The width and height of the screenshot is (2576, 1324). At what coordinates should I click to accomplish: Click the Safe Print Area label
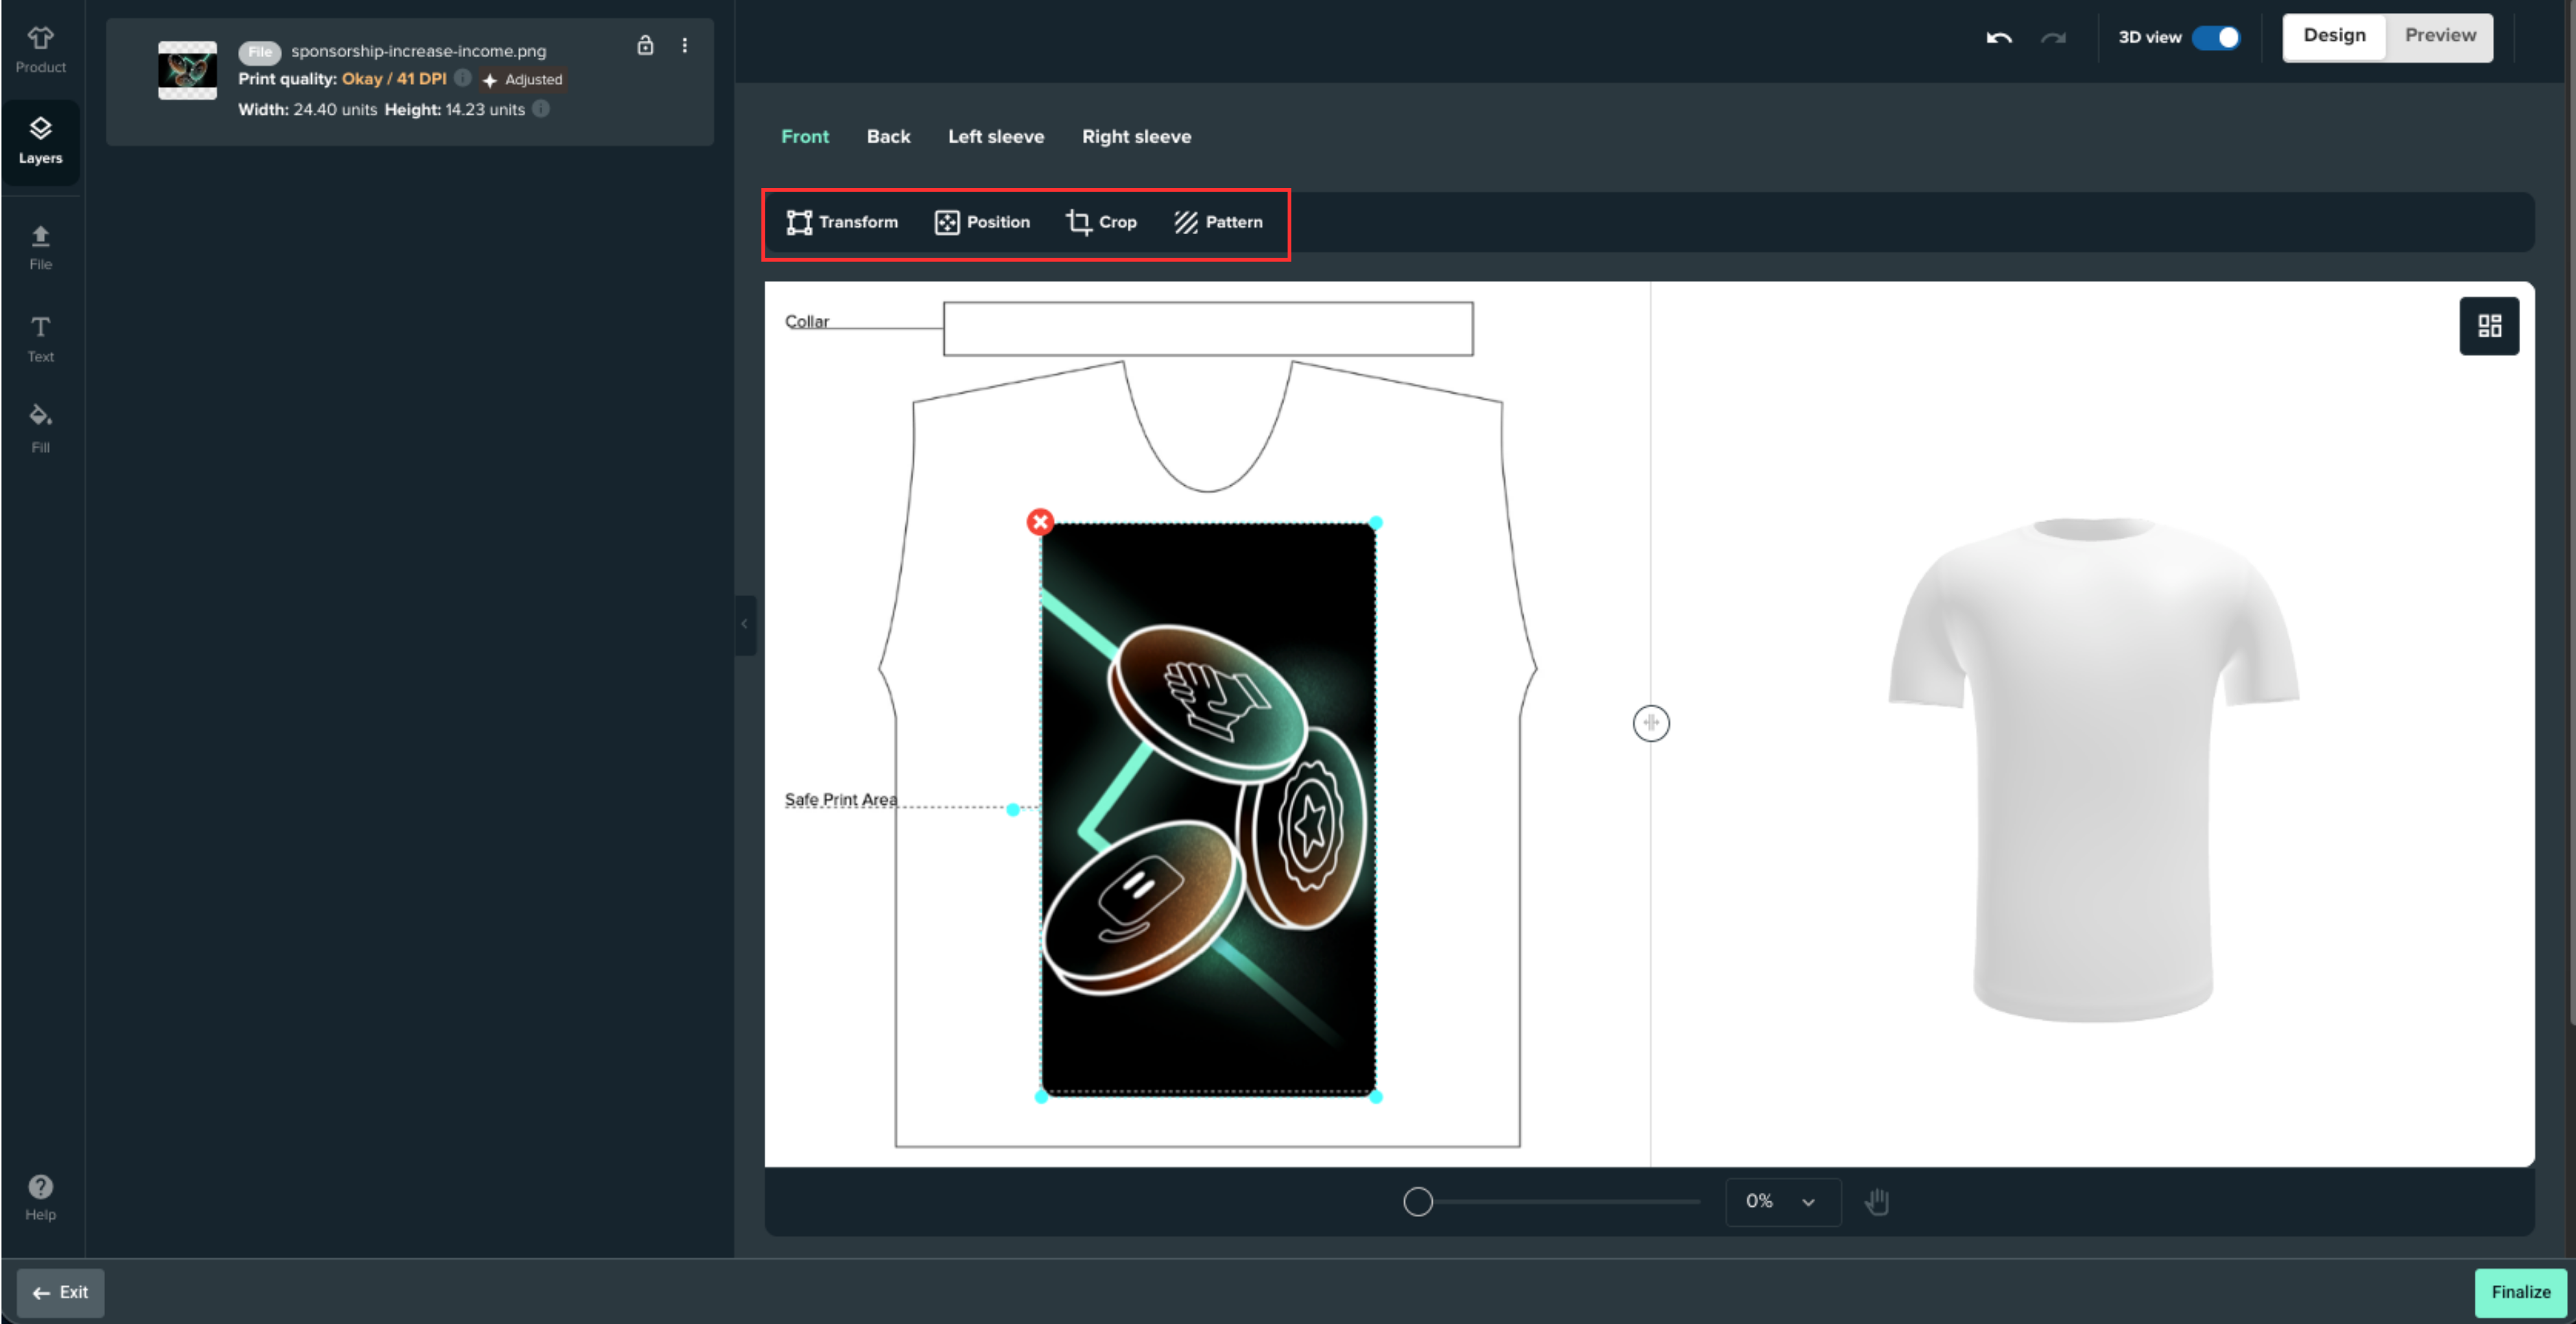[x=840, y=799]
